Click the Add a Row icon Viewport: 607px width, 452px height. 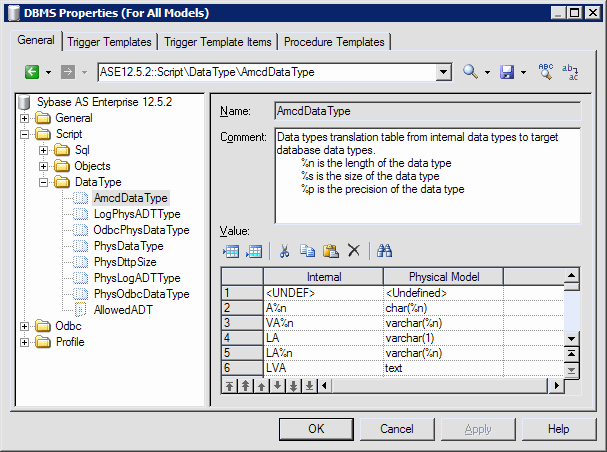tap(254, 251)
